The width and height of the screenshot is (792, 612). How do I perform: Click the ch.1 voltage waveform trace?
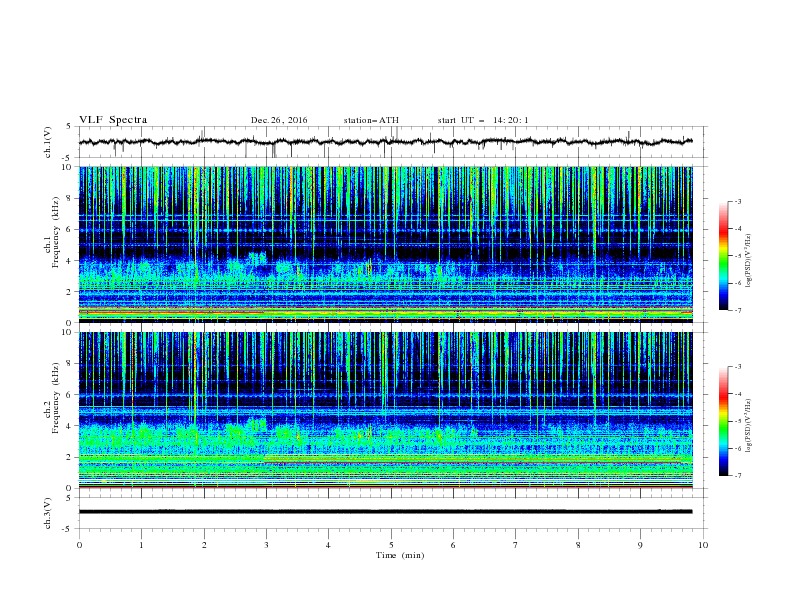pos(386,142)
